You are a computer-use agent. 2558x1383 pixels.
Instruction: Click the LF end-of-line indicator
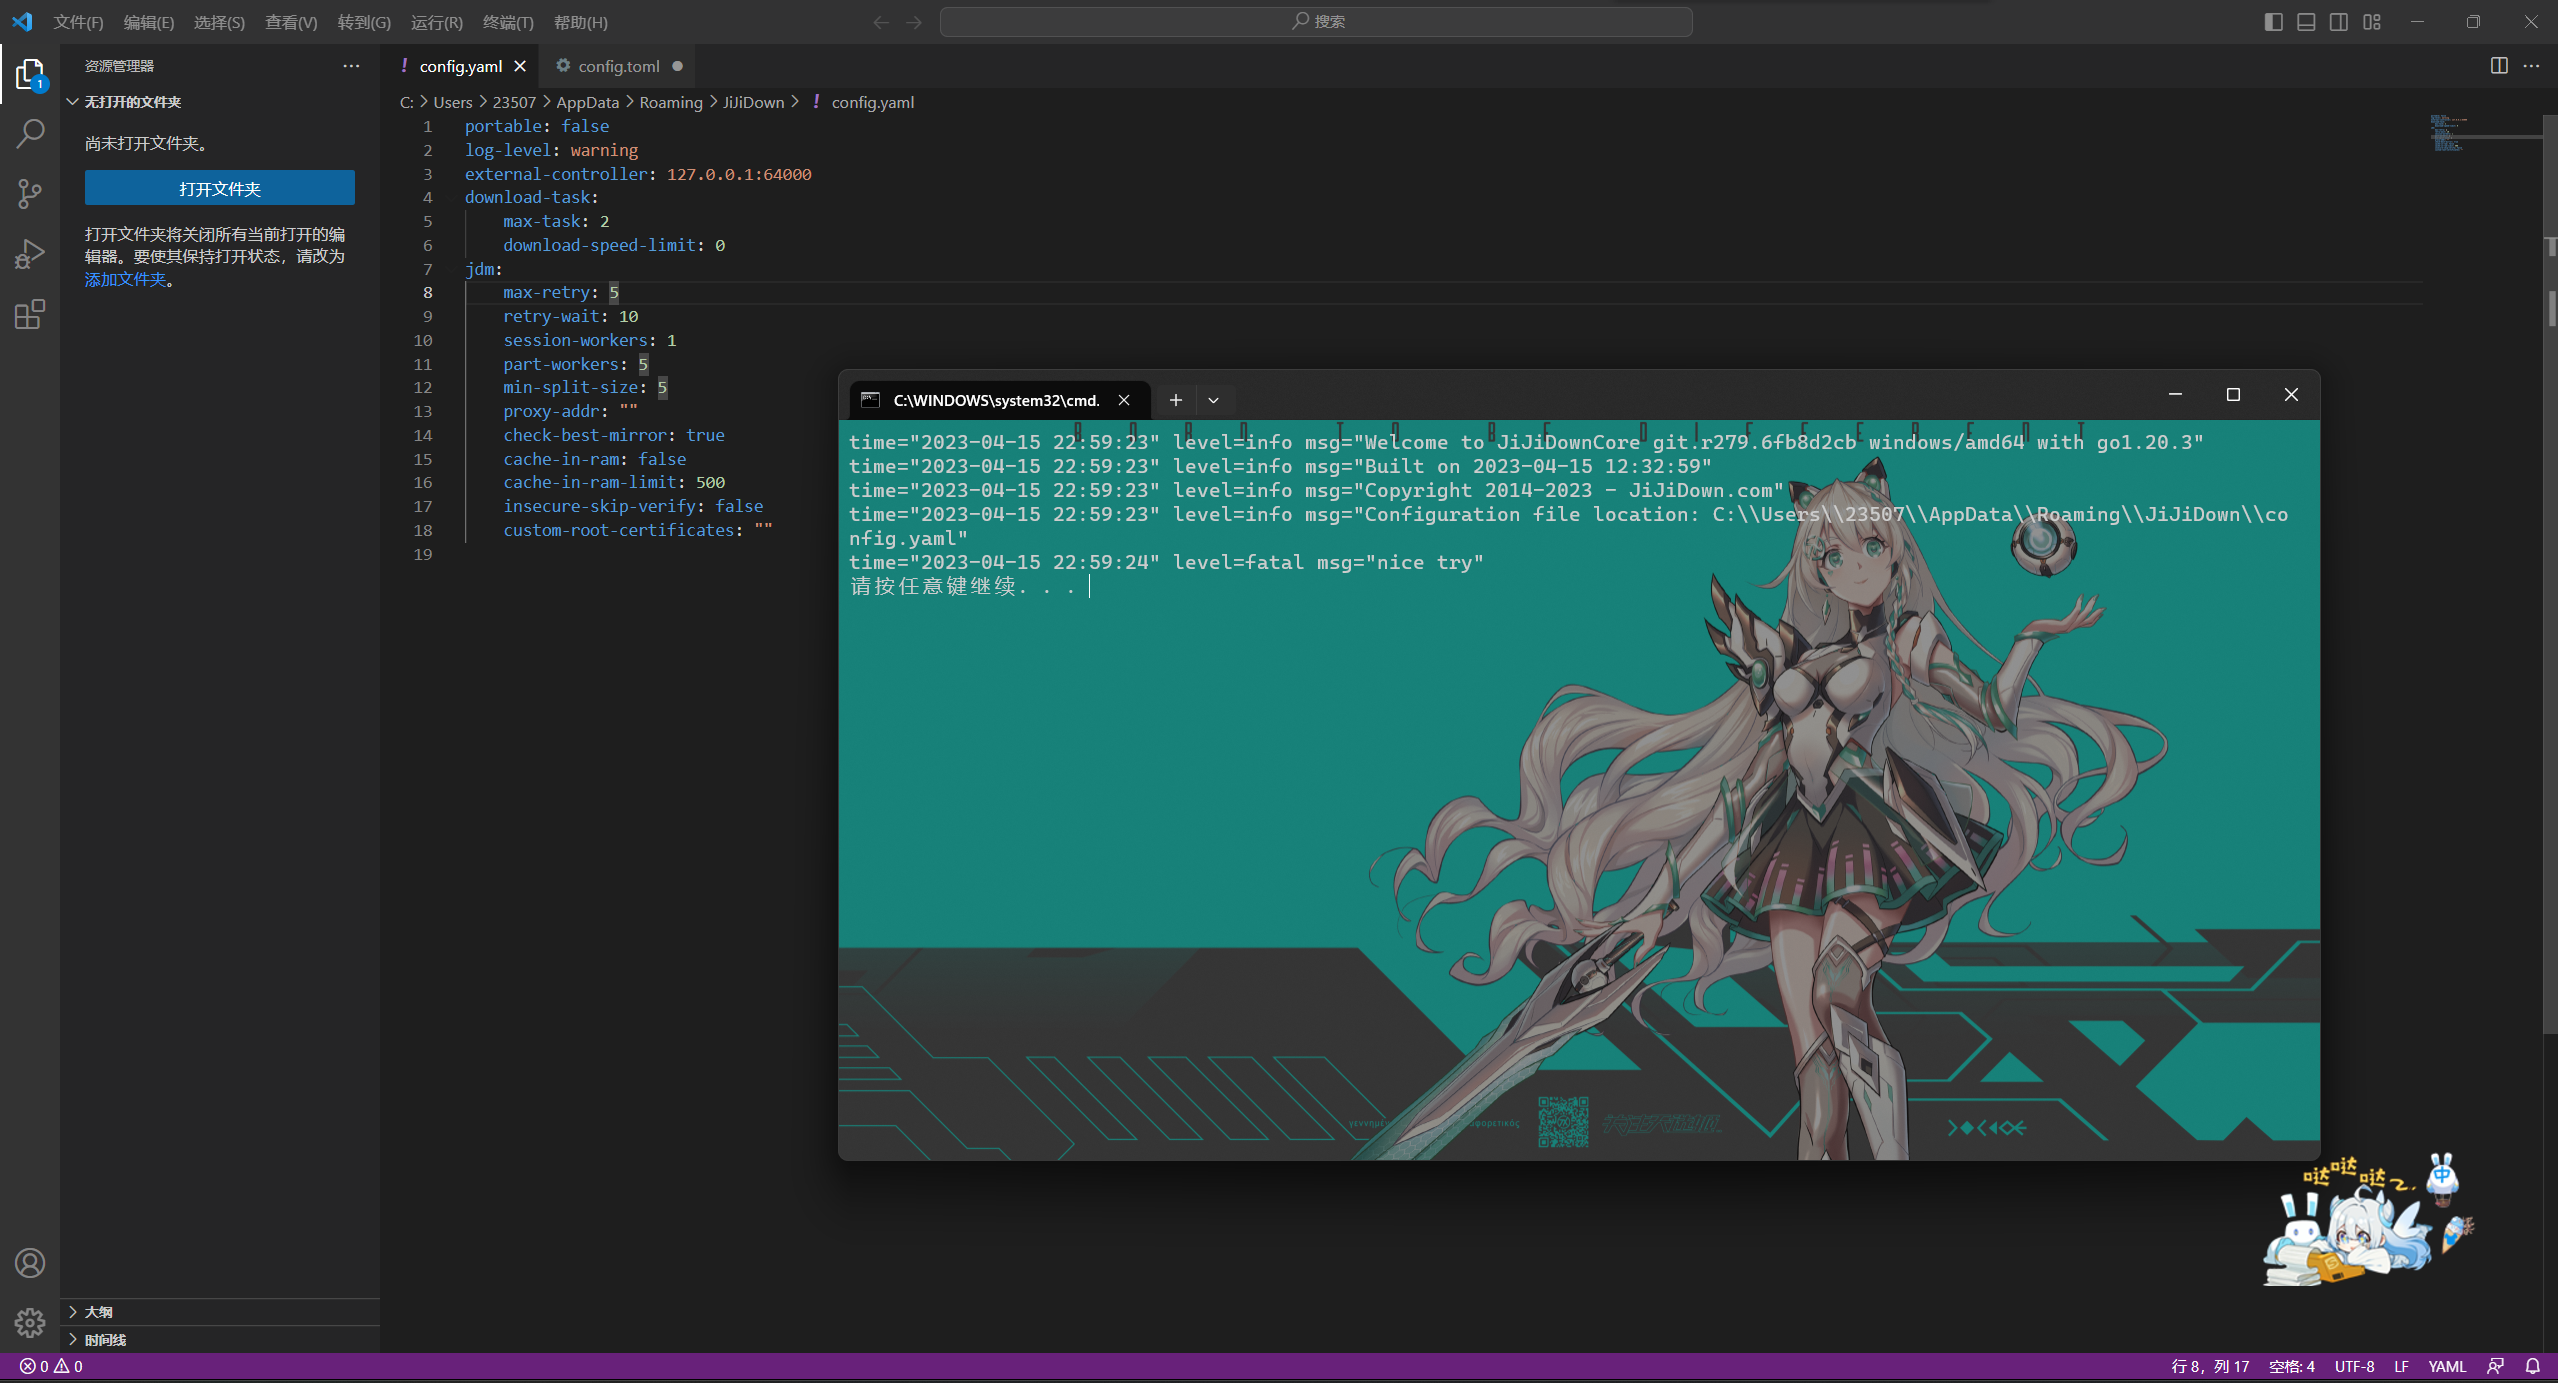[2401, 1366]
